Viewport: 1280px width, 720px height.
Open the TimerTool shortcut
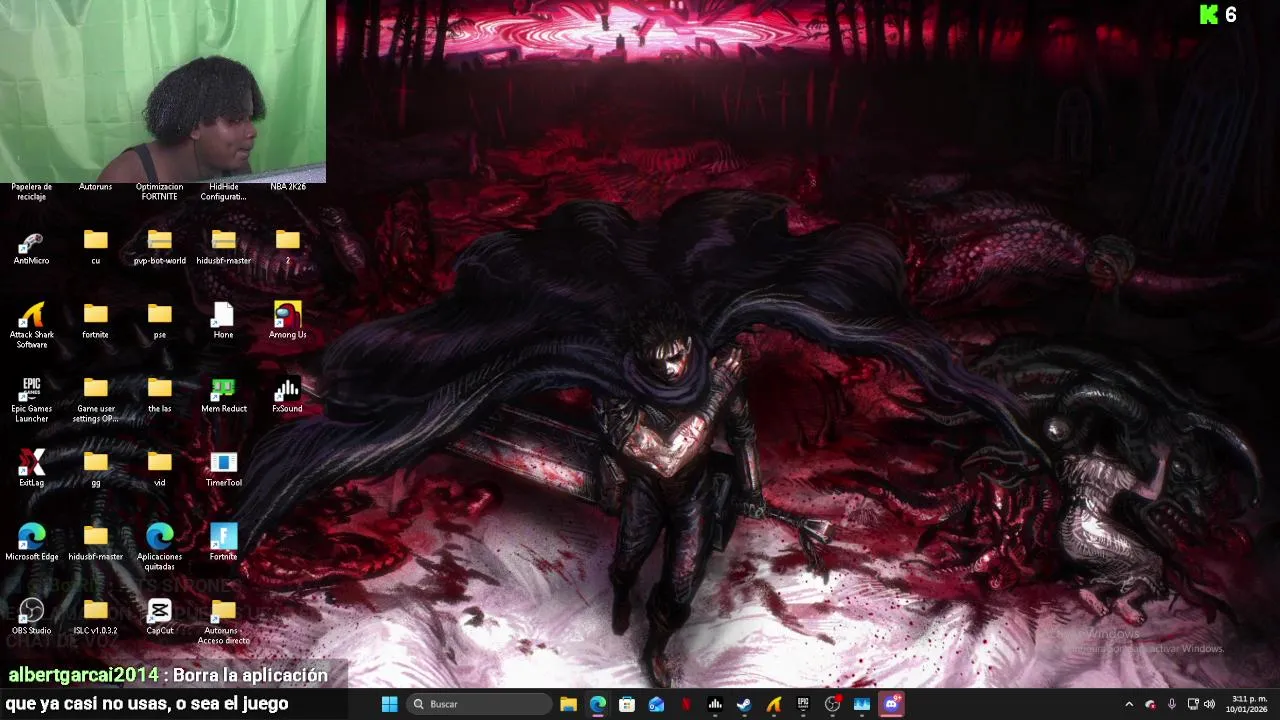(x=223, y=468)
